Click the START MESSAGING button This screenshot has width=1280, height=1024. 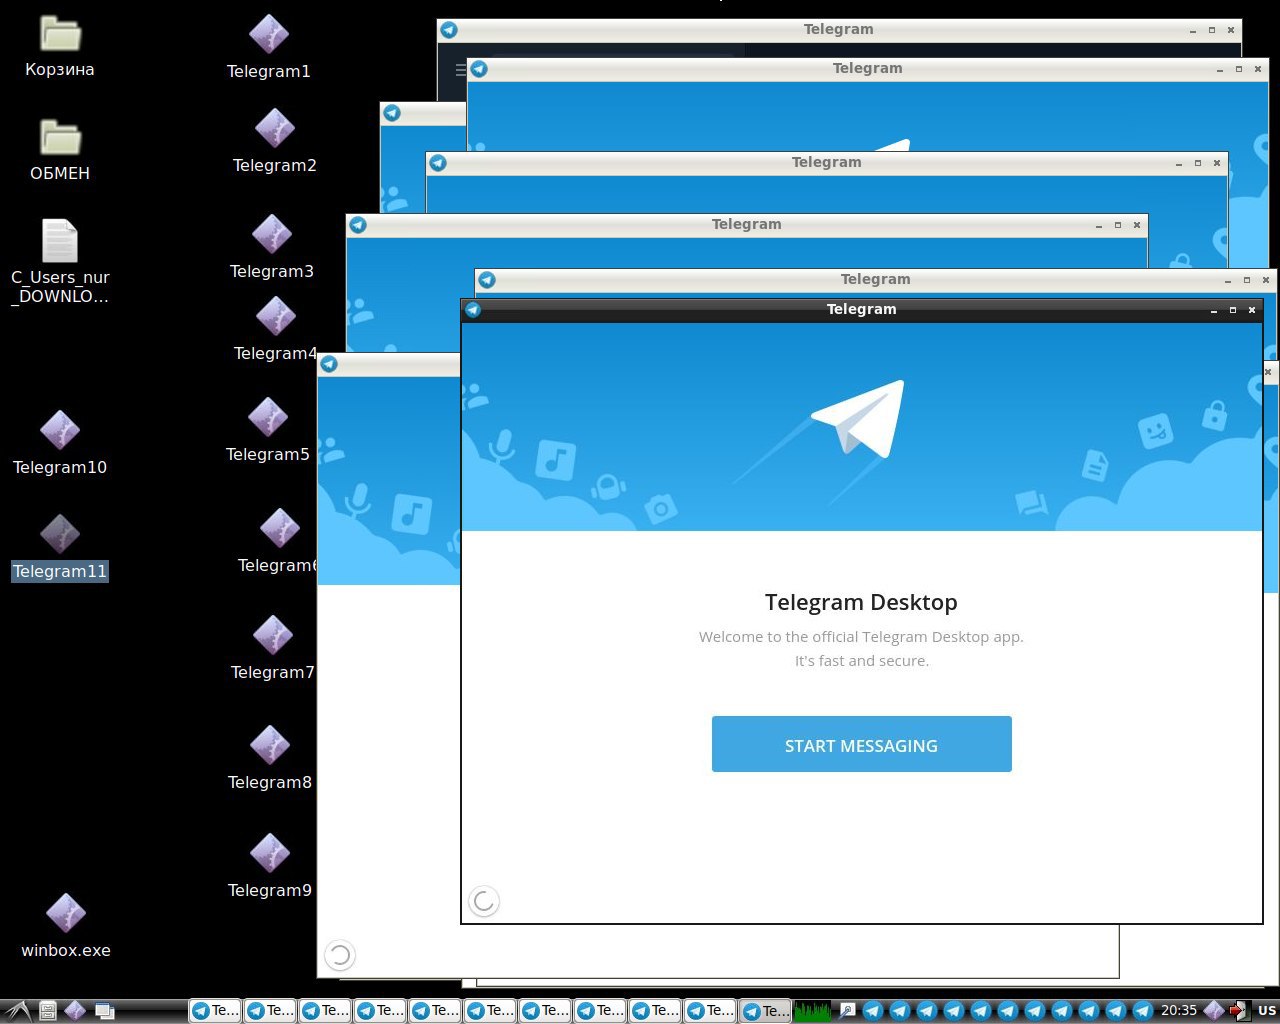point(861,744)
